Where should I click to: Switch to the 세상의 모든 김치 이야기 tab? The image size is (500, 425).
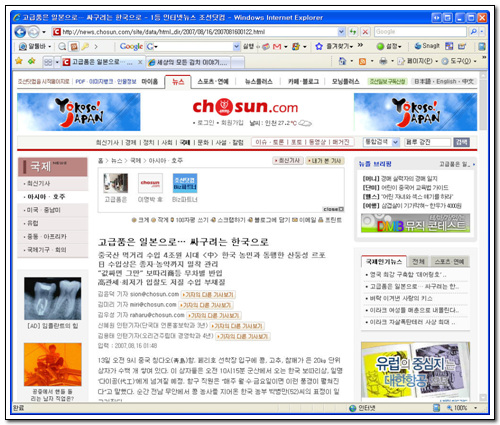188,62
